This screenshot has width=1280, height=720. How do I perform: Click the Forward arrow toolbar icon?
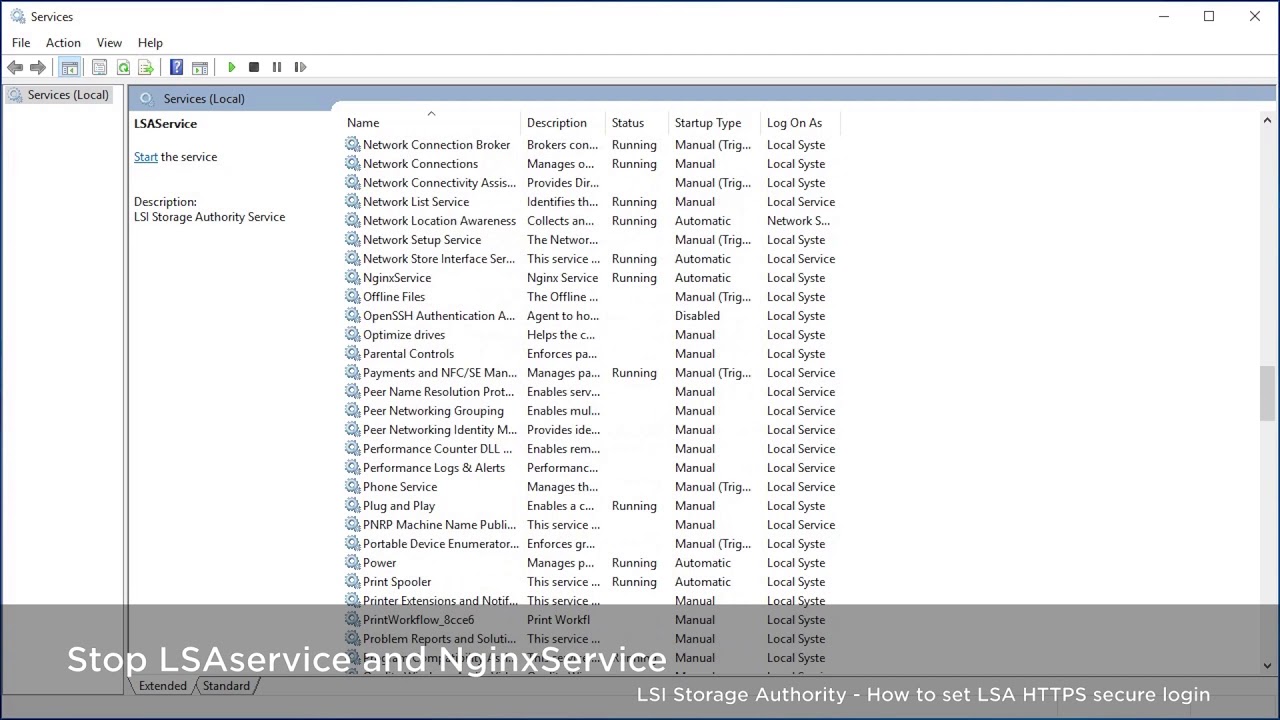tap(38, 67)
